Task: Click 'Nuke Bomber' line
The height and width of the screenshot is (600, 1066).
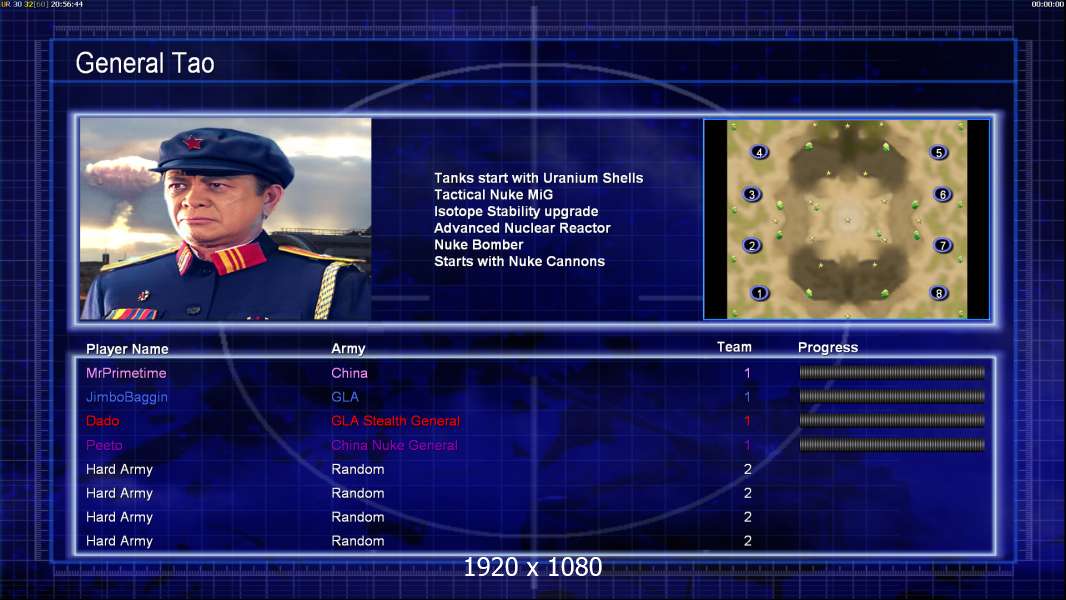Action: pos(479,245)
